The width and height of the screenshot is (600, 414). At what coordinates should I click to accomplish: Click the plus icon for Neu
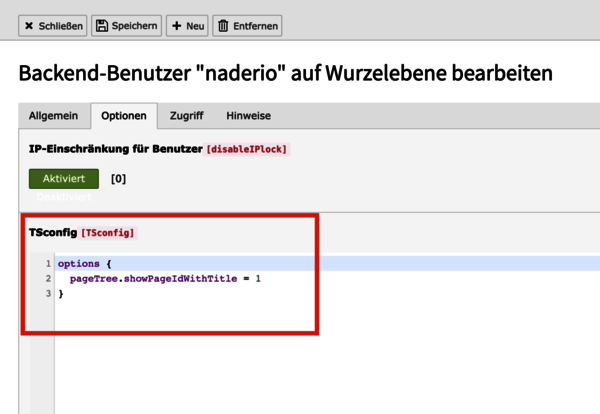pyautogui.click(x=177, y=26)
